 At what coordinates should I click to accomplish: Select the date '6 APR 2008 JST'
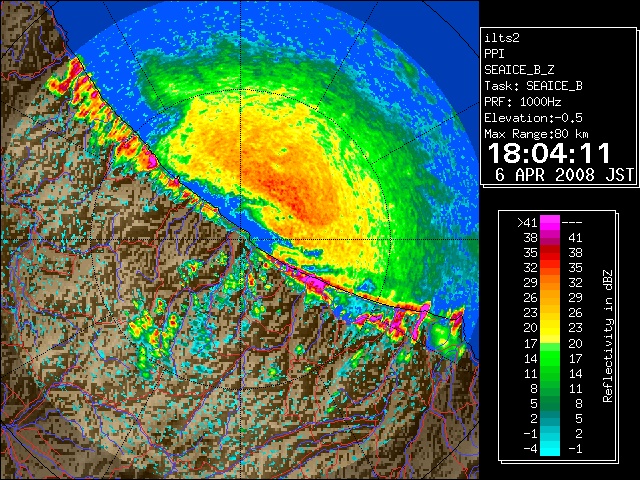click(564, 175)
